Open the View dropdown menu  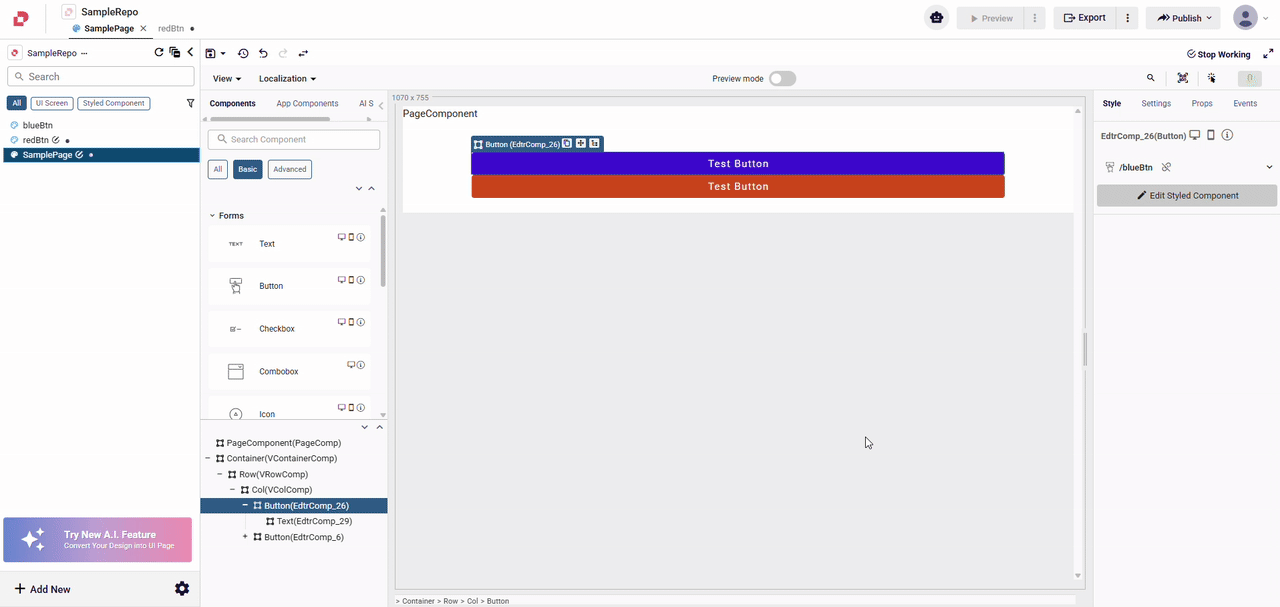coord(227,79)
